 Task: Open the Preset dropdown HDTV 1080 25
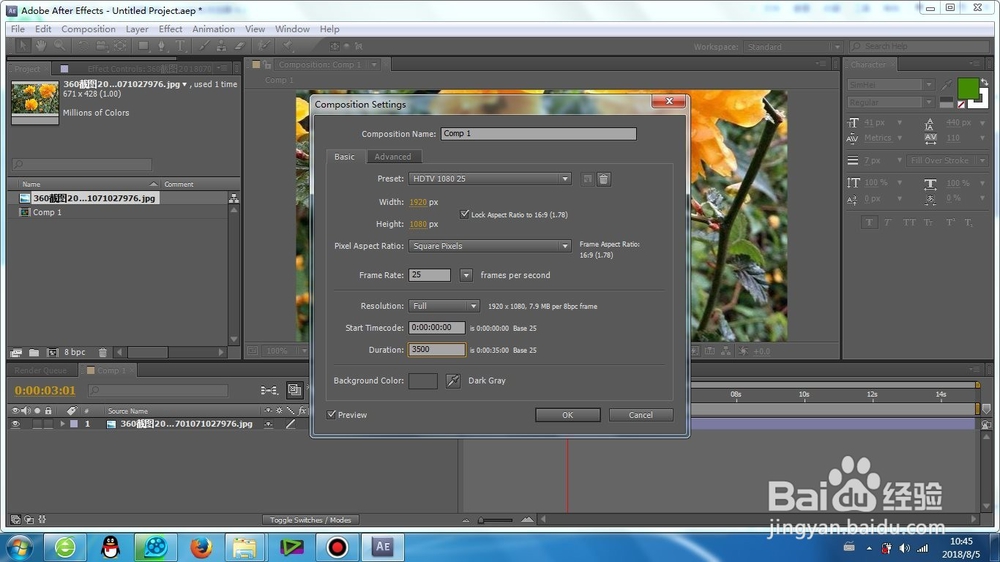(x=489, y=179)
